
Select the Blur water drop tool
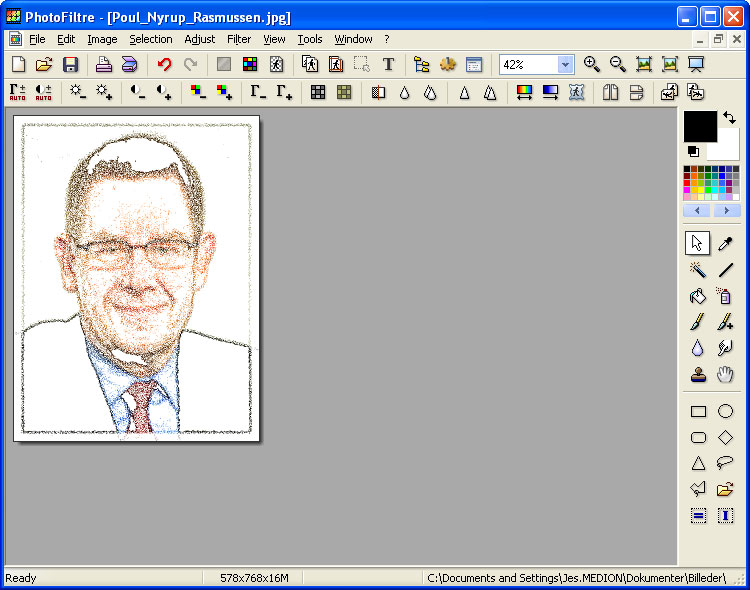pos(698,348)
